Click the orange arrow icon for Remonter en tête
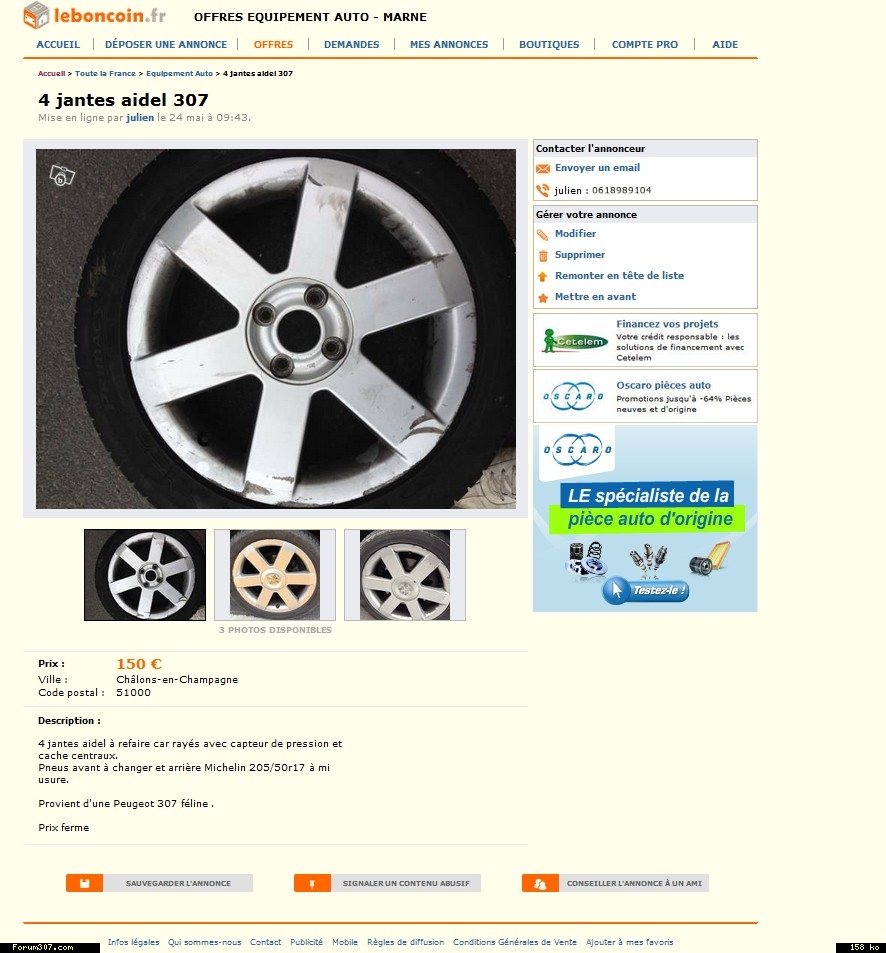Image resolution: width=886 pixels, height=953 pixels. pyautogui.click(x=543, y=277)
